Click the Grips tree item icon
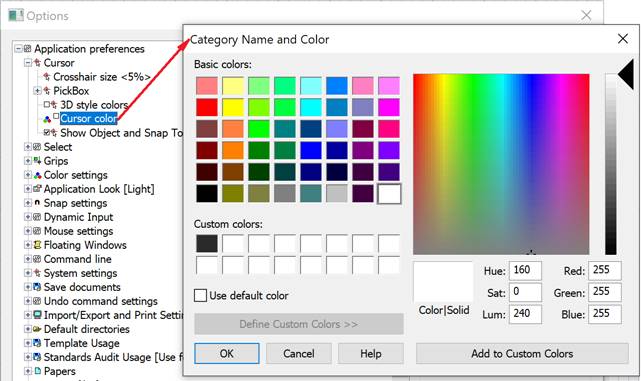This screenshot has height=381, width=641. pos(37,161)
